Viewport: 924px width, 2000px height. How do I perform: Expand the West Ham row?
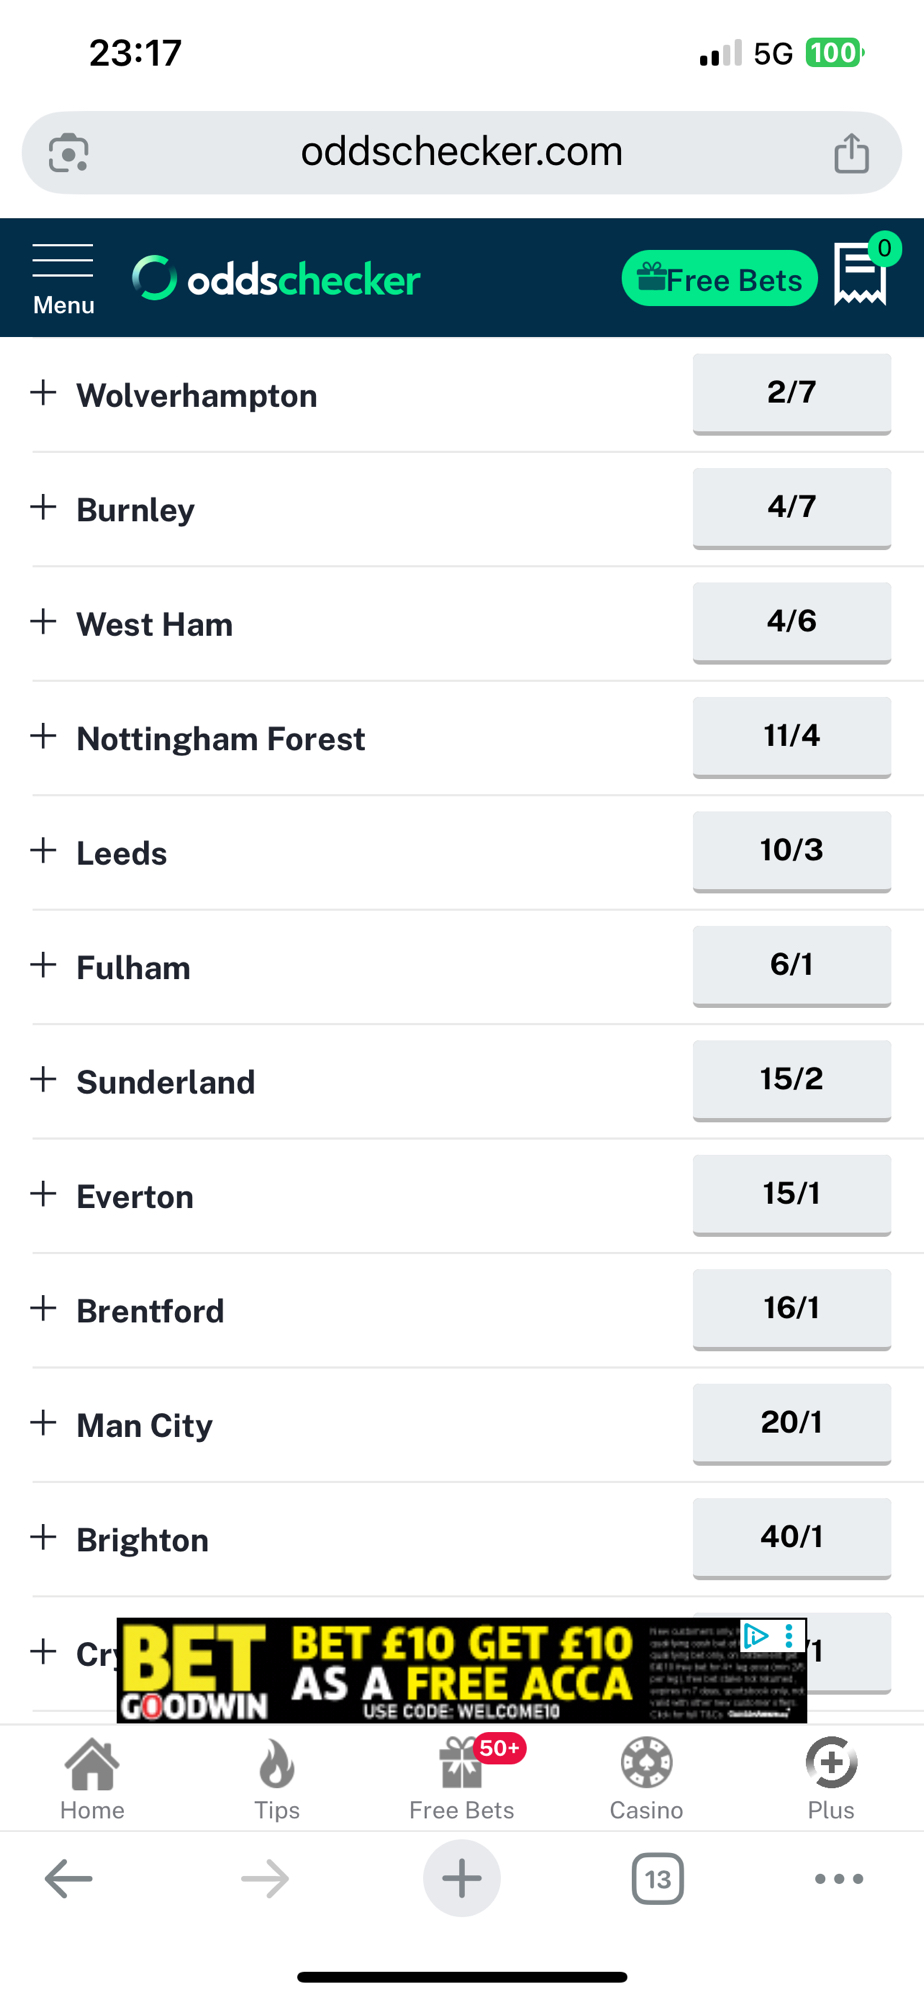click(x=43, y=622)
